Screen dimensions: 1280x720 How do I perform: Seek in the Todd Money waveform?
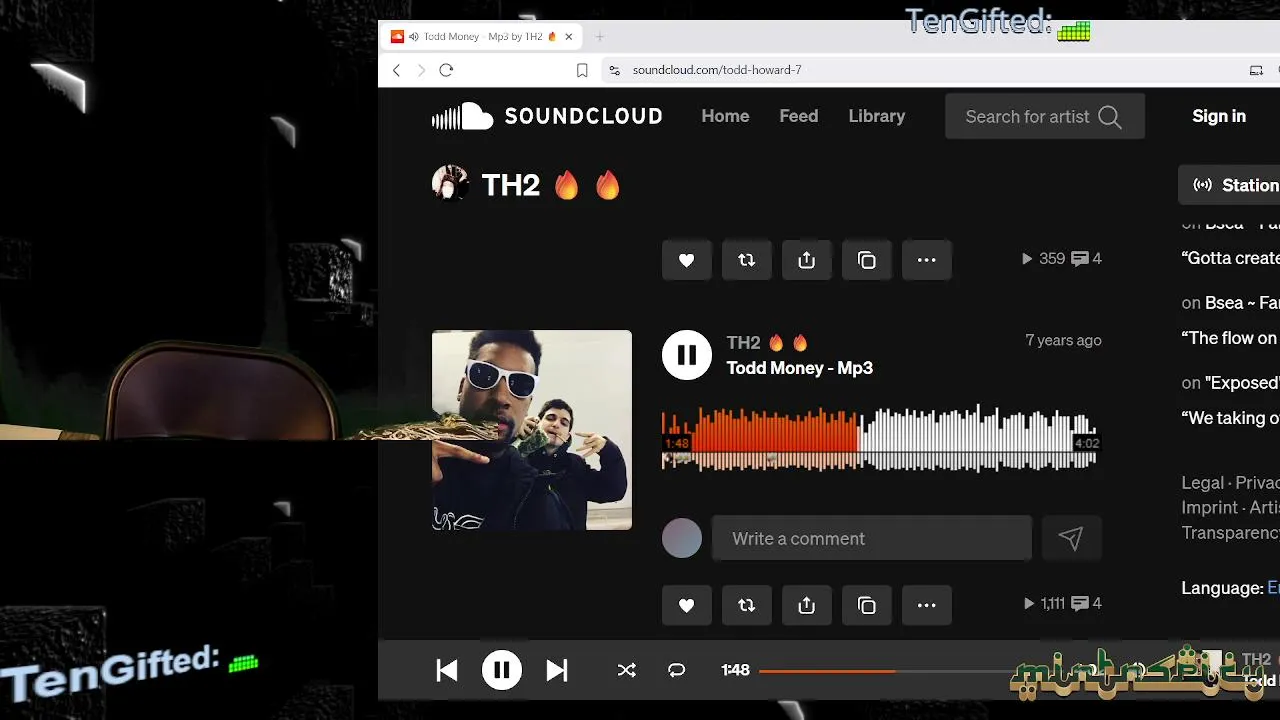pyautogui.click(x=880, y=438)
